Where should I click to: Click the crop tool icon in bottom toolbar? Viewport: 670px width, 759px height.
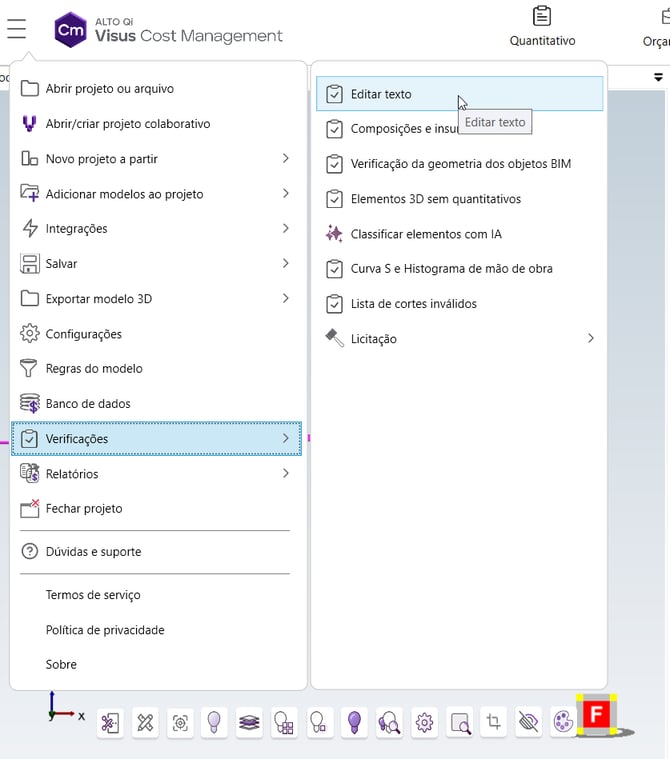(x=493, y=722)
